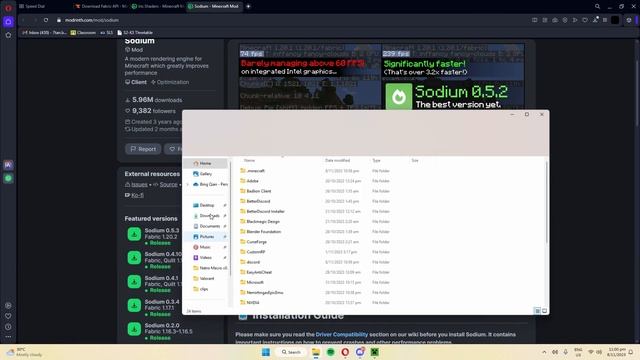
Task: Show hidden system tray icons
Action: (x=544, y=352)
